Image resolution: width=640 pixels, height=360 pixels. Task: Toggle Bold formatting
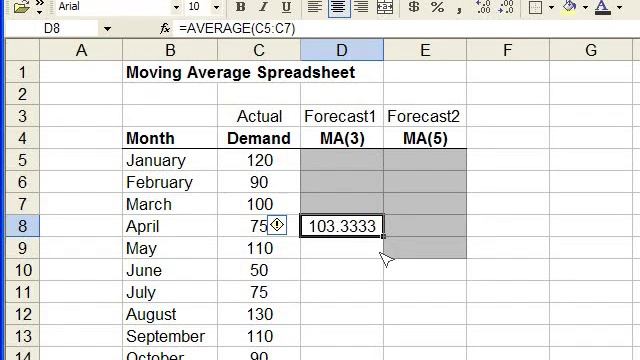coord(240,7)
